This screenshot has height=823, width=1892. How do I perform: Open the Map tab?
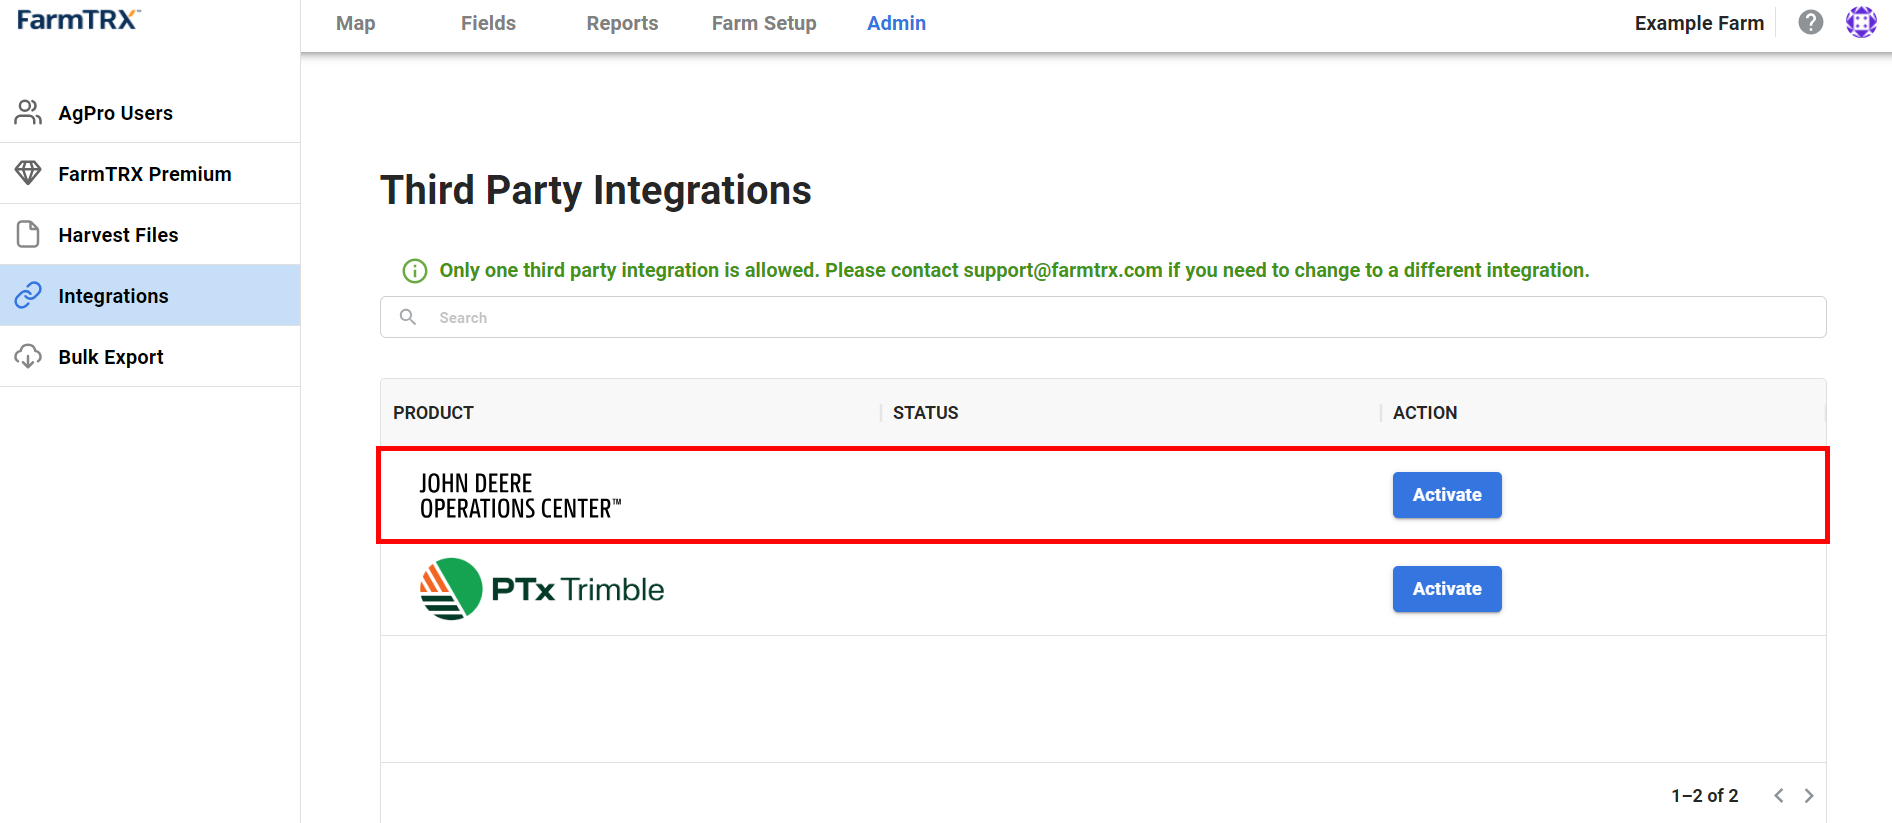[x=355, y=23]
